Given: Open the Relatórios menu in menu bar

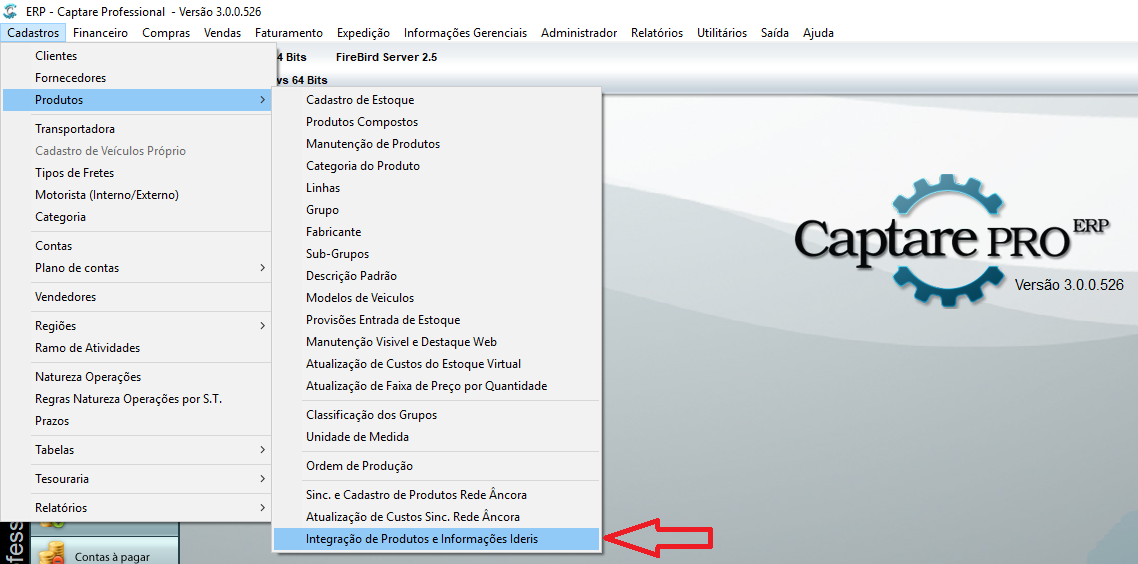Looking at the screenshot, I should click(657, 33).
